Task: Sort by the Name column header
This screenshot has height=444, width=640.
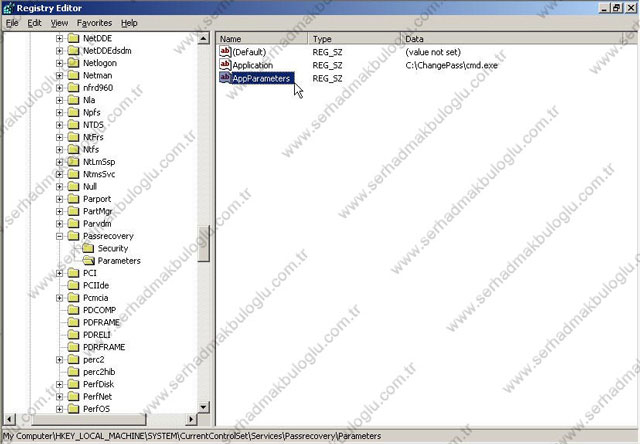Action: pyautogui.click(x=262, y=39)
